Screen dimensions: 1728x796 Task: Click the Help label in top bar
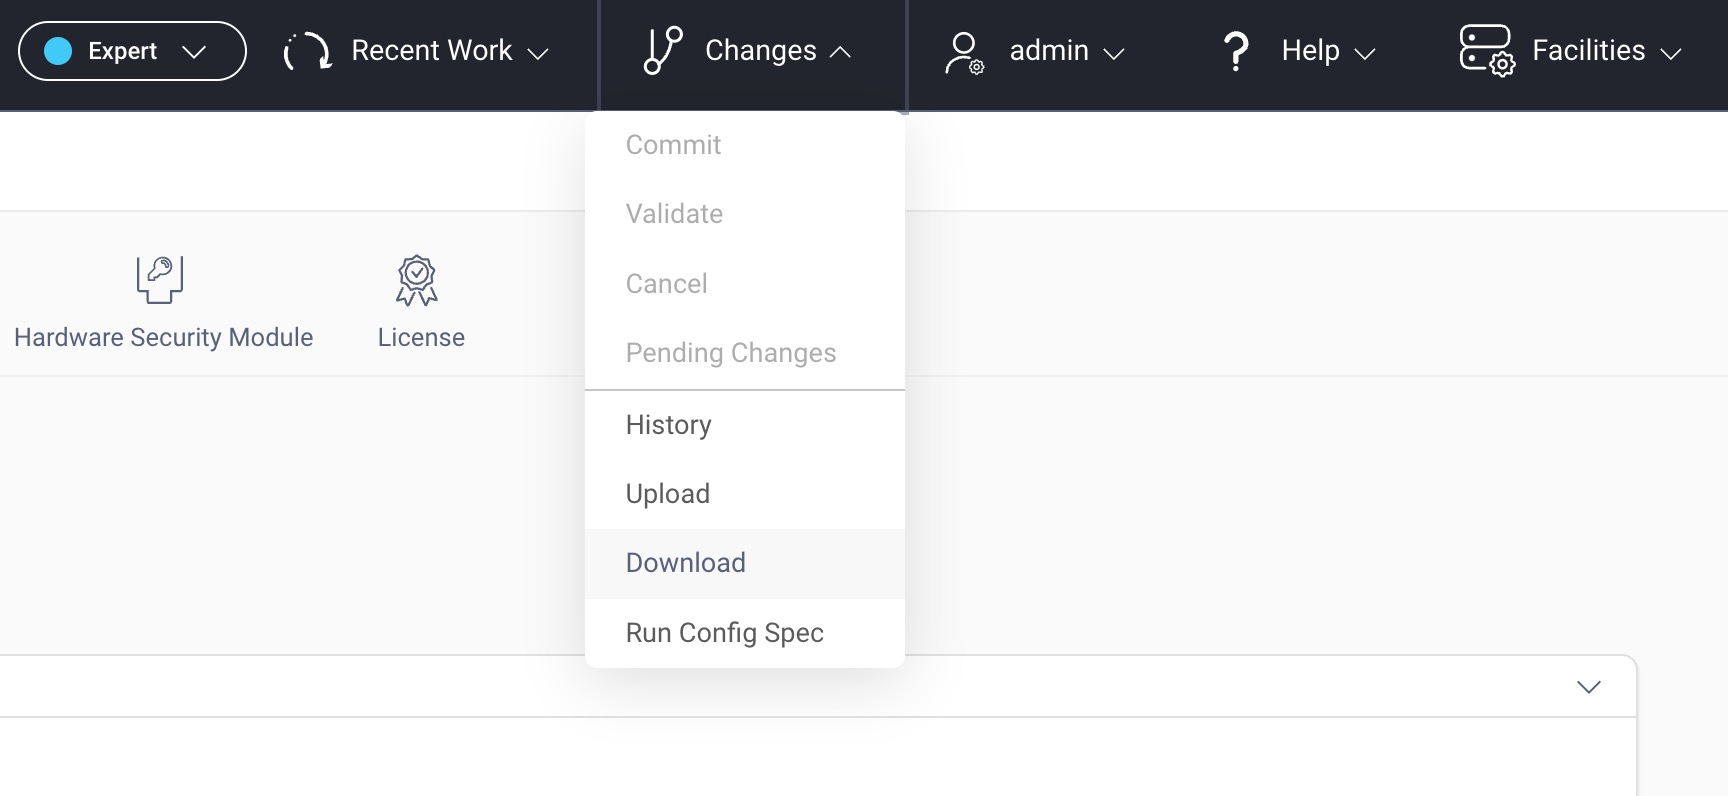(1311, 50)
